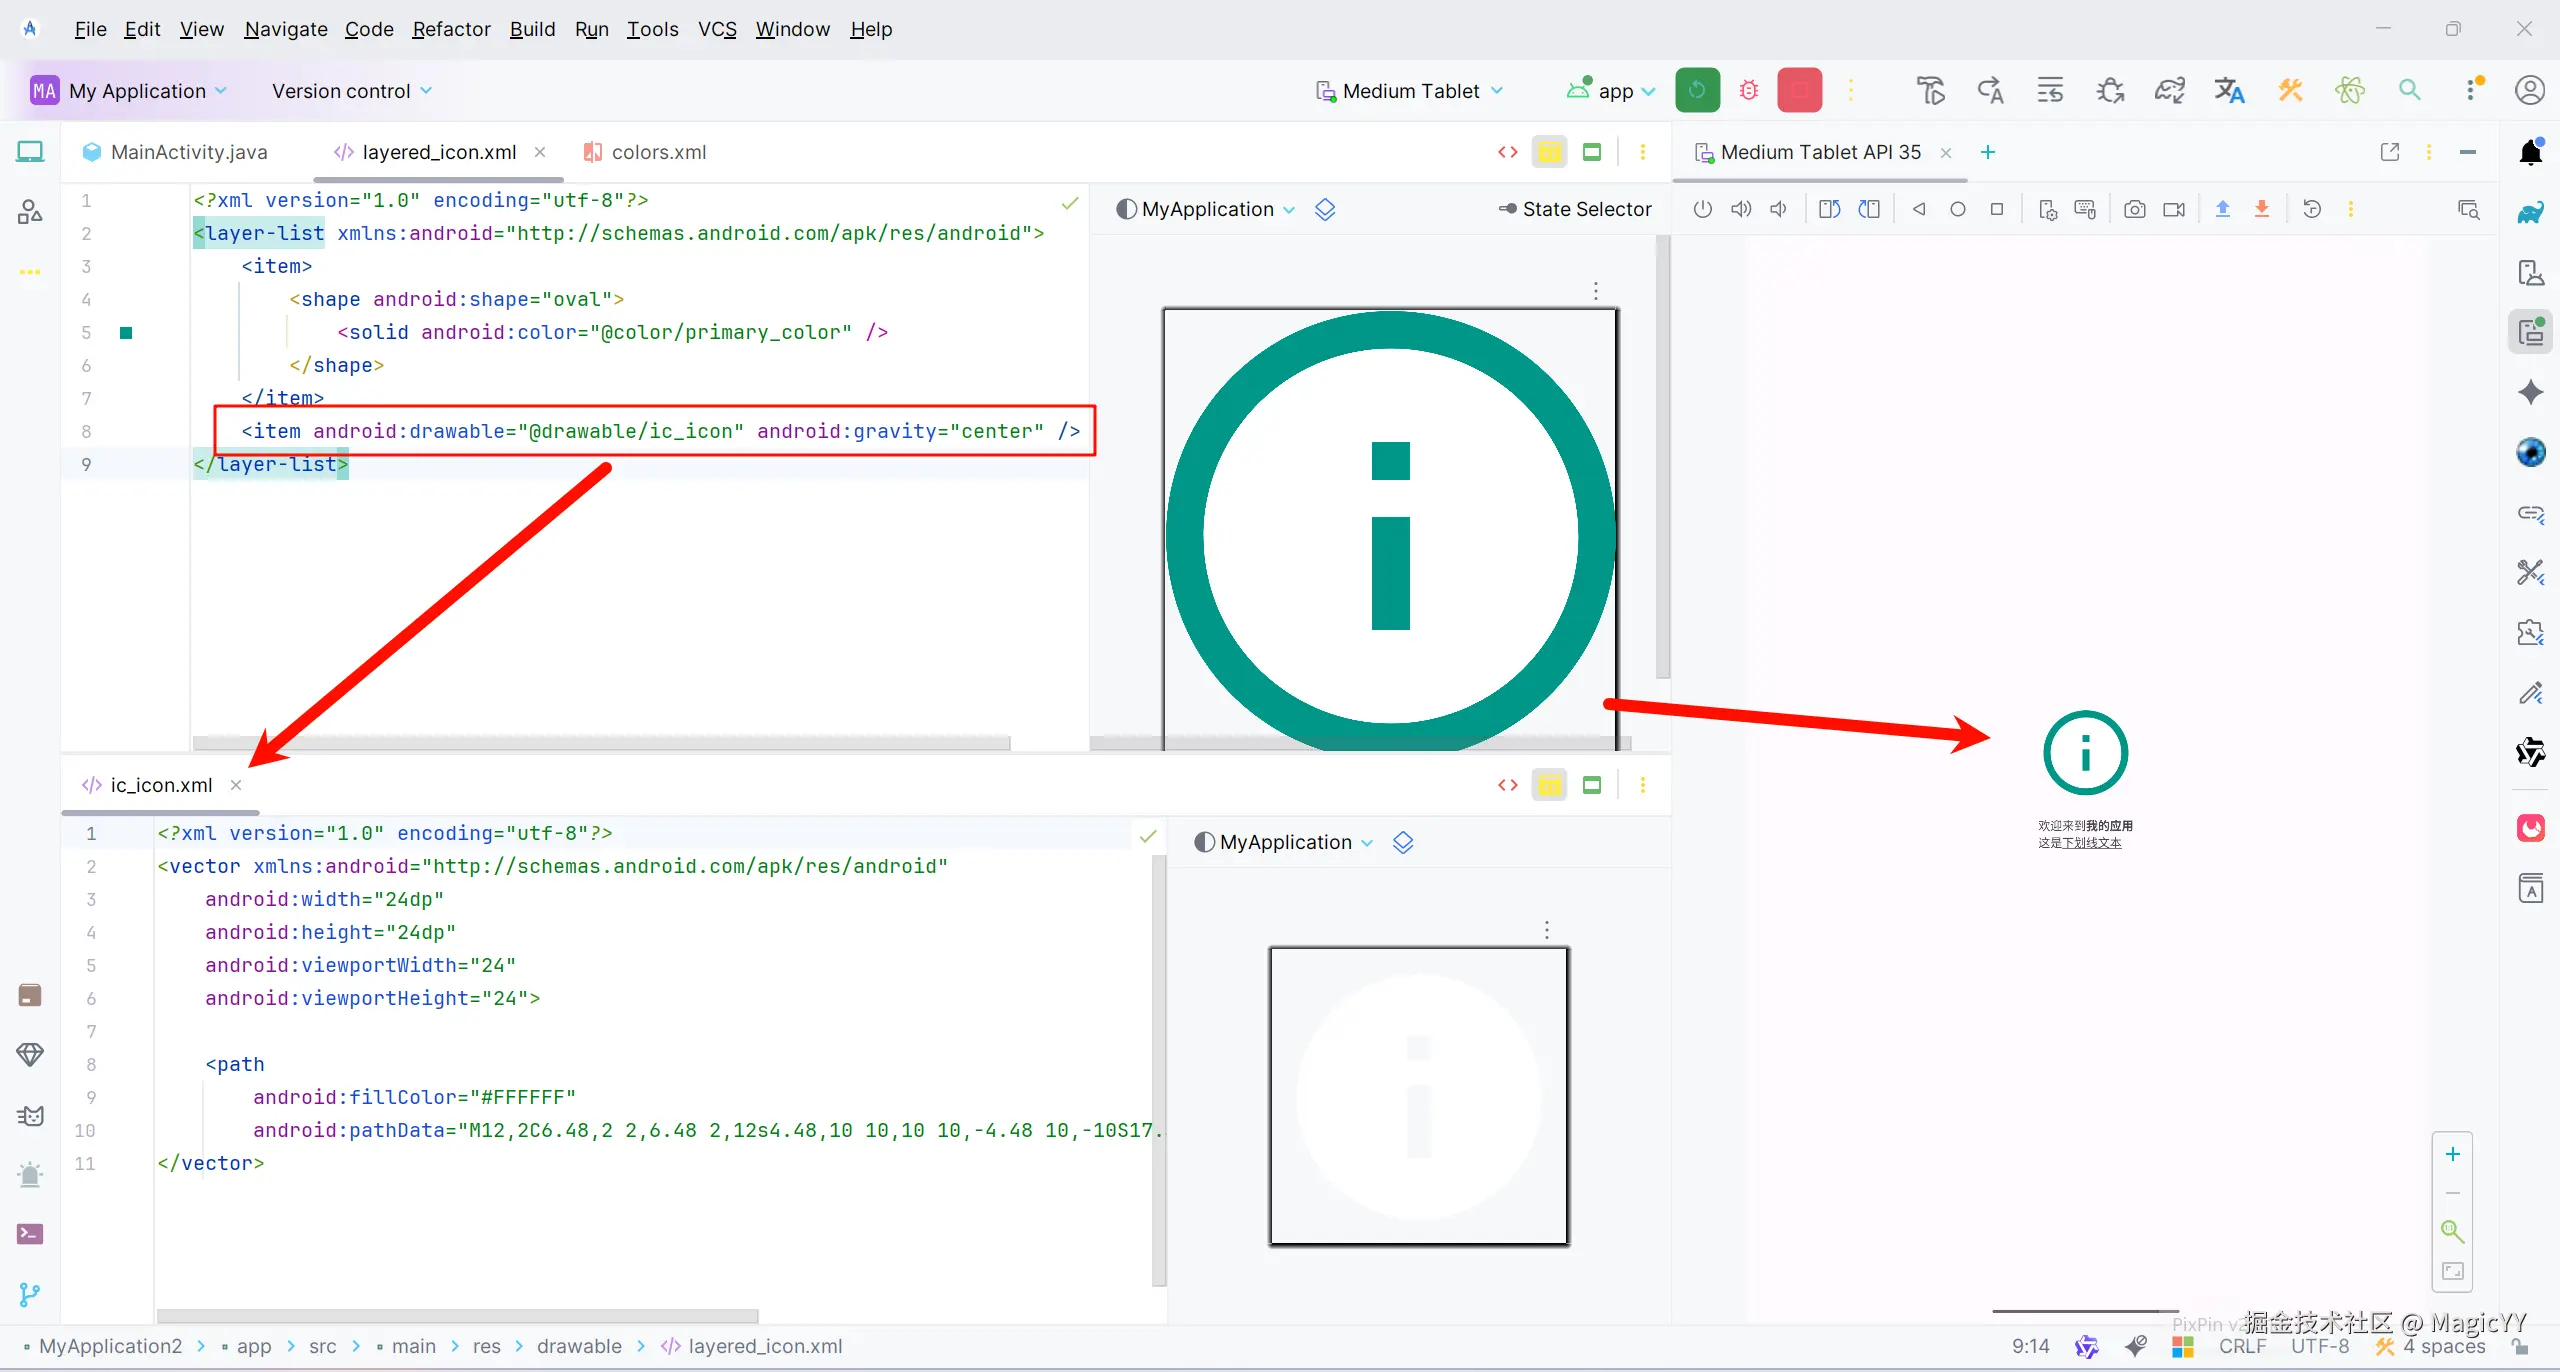Open the Gradle panel via elephant icon
Image resolution: width=2560 pixels, height=1372 pixels.
(2530, 212)
